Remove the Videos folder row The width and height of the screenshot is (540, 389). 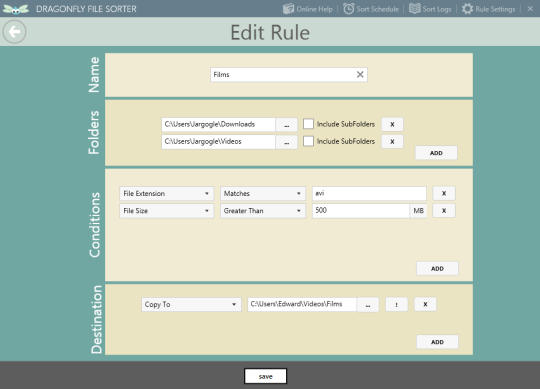click(x=392, y=142)
